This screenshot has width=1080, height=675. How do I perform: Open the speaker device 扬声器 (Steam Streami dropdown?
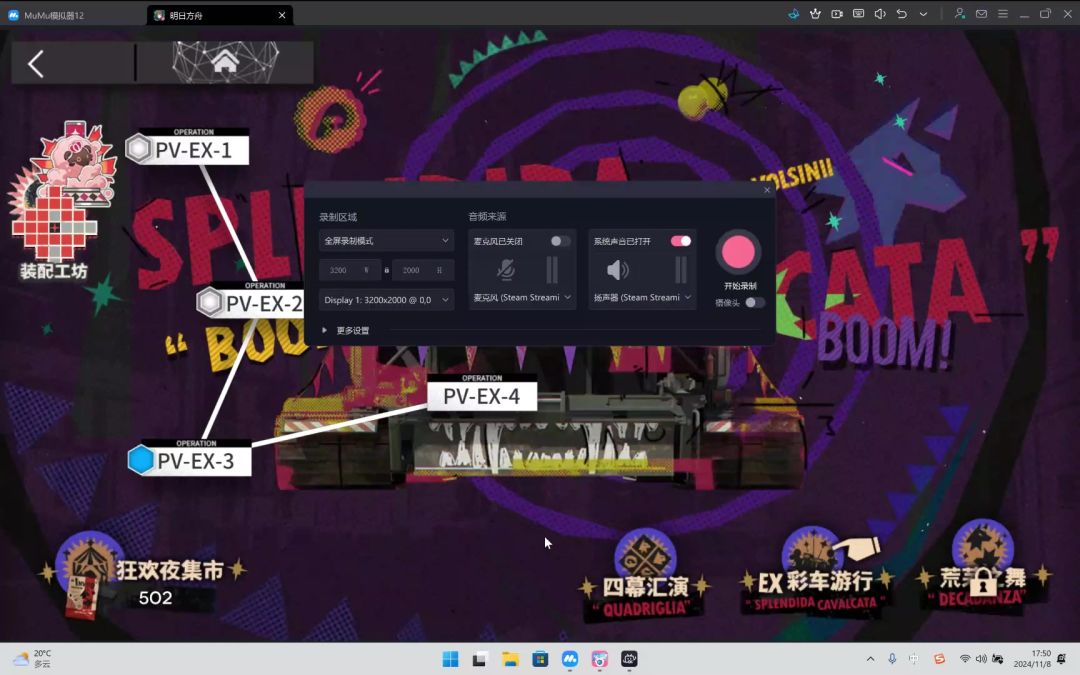tap(642, 298)
